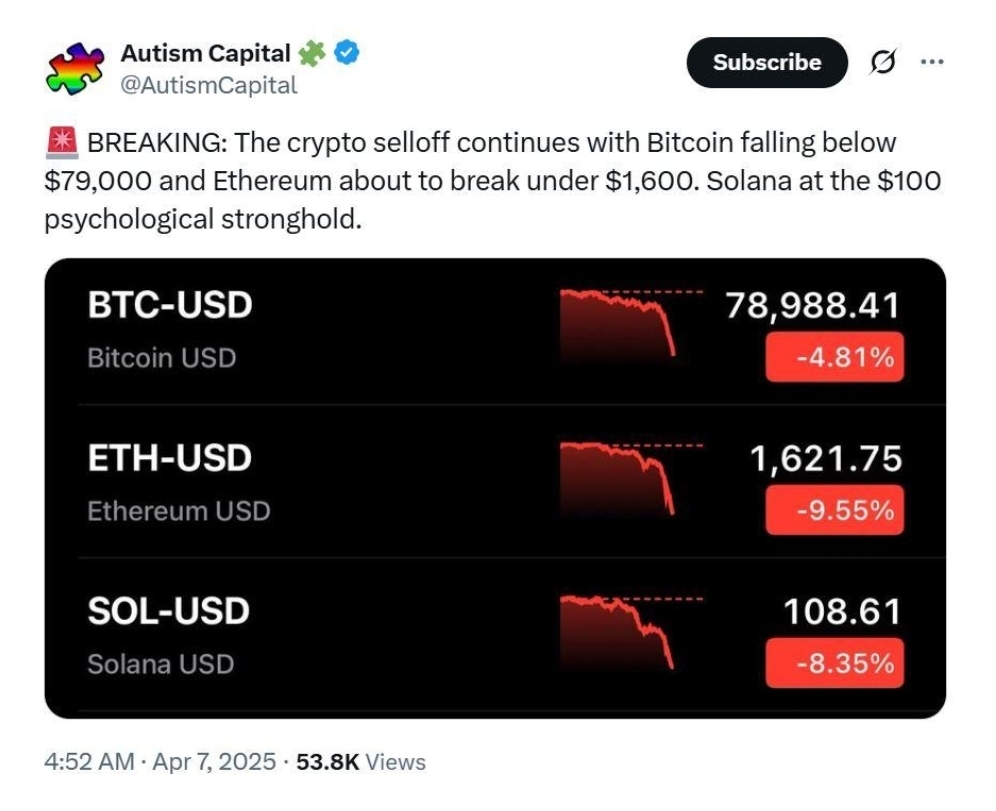Click the Solana red sparkline chart

coord(631,632)
